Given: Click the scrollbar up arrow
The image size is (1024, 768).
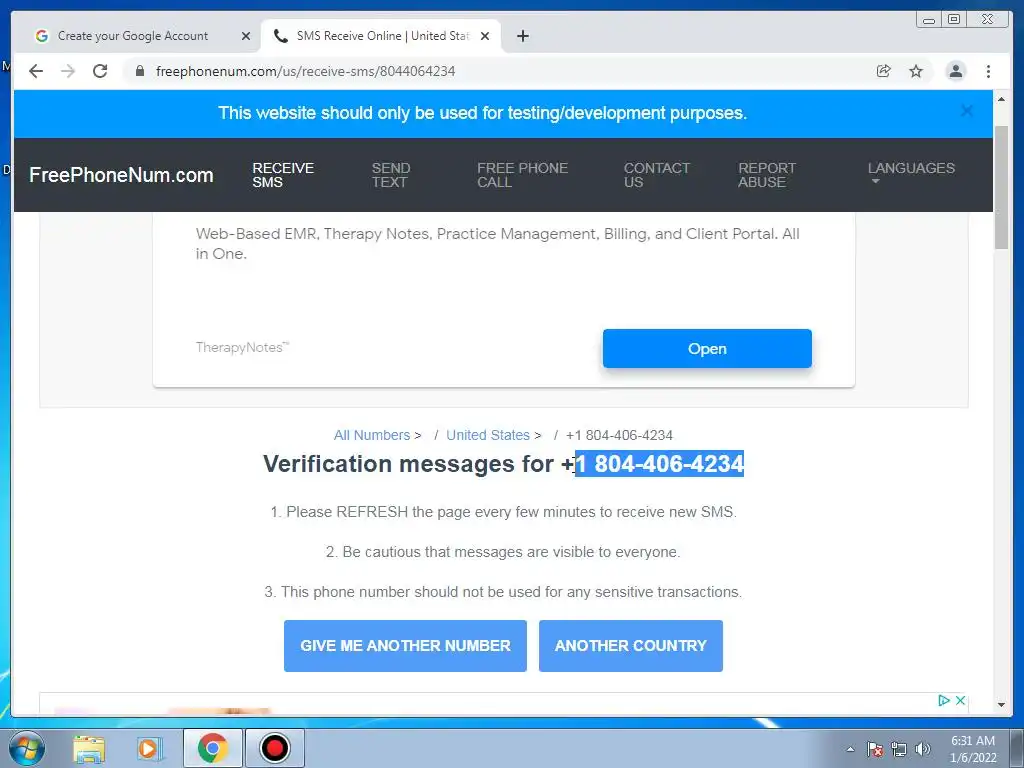Looking at the screenshot, I should (x=1001, y=99).
